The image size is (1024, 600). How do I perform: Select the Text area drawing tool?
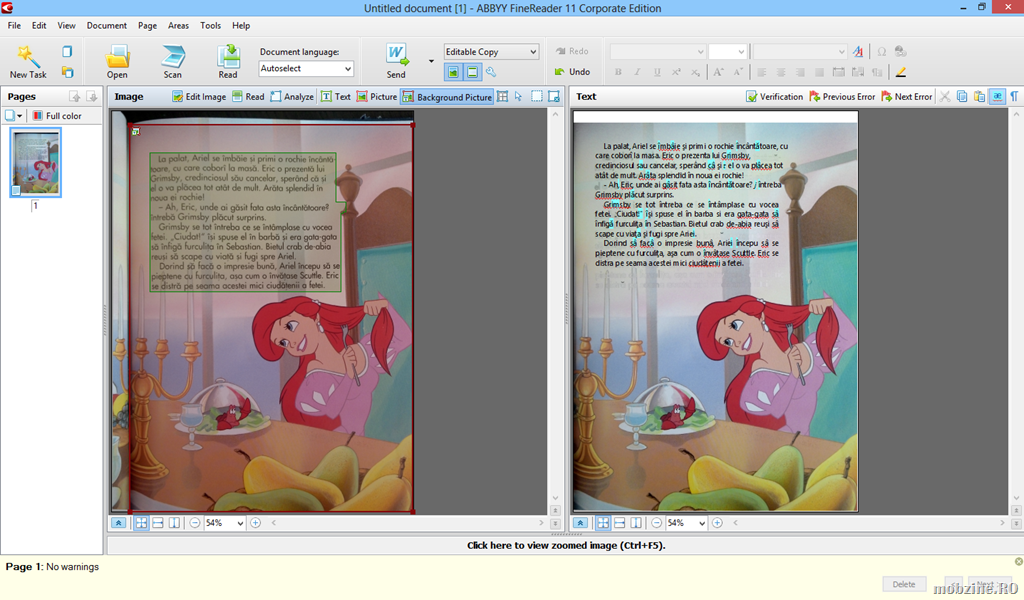pyautogui.click(x=336, y=97)
